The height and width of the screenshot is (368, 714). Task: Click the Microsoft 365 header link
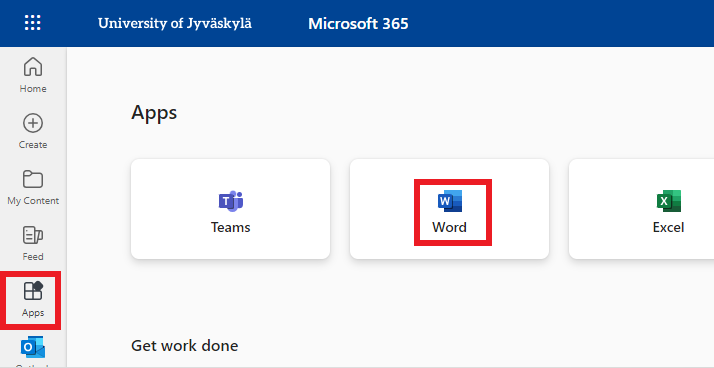point(358,24)
